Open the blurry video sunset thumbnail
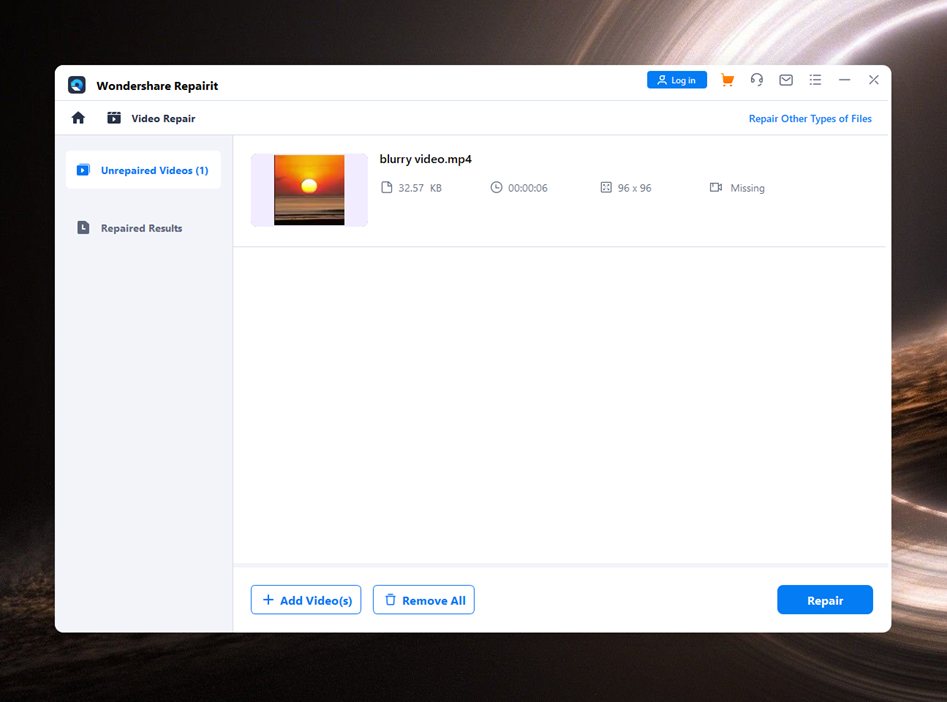This screenshot has height=702, width=947. (x=309, y=190)
